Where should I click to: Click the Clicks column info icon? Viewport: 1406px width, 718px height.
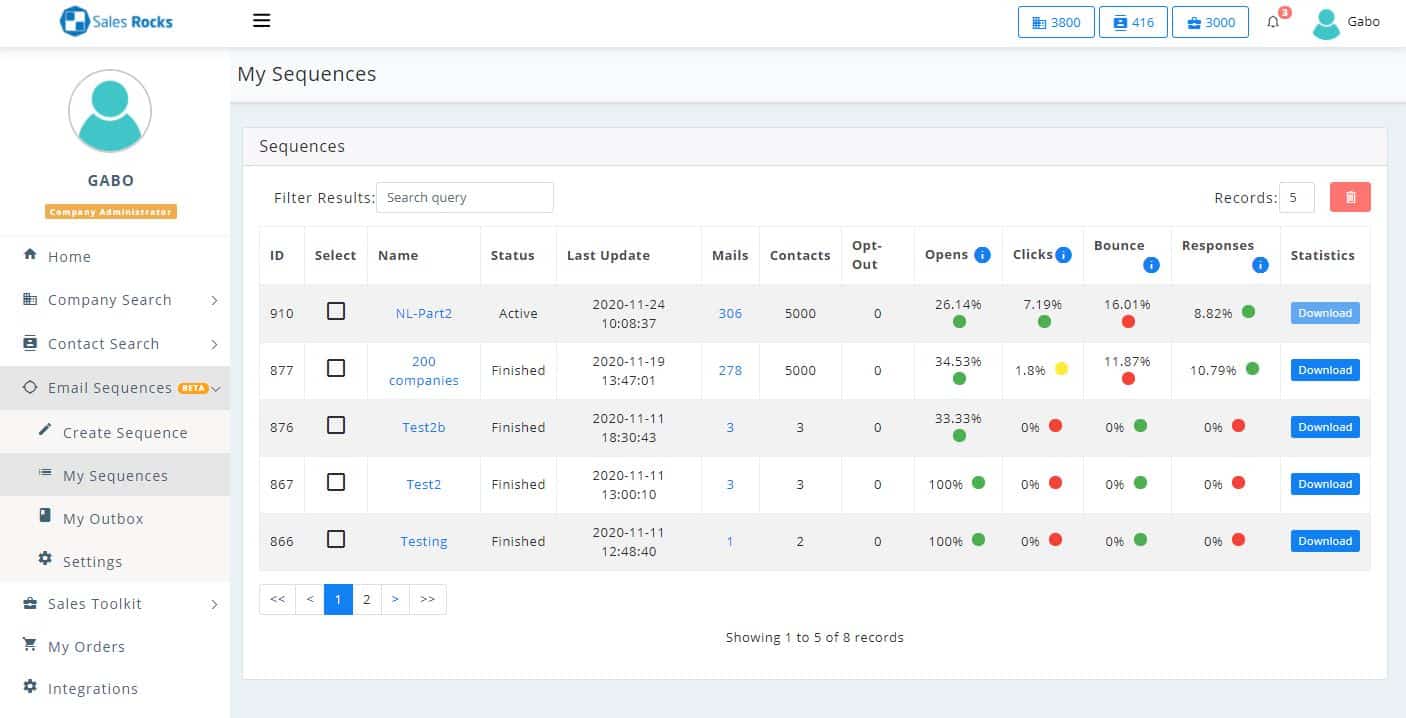1064,255
